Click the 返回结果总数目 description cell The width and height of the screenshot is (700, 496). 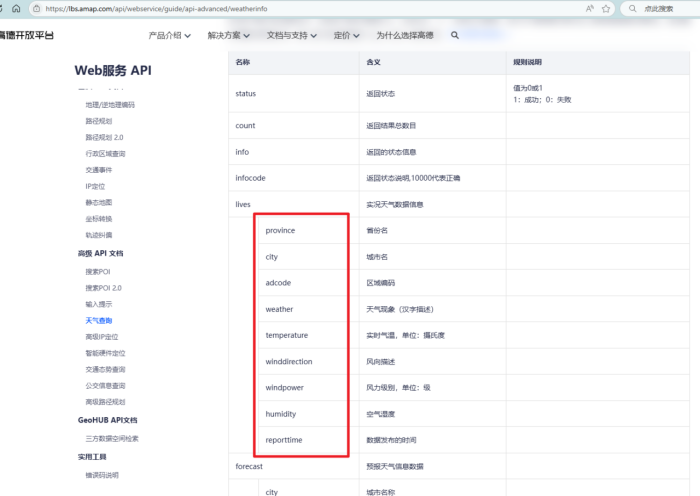click(433, 125)
